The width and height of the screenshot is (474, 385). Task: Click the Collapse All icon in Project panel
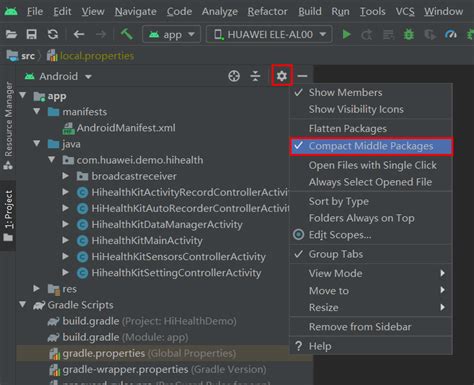[255, 76]
